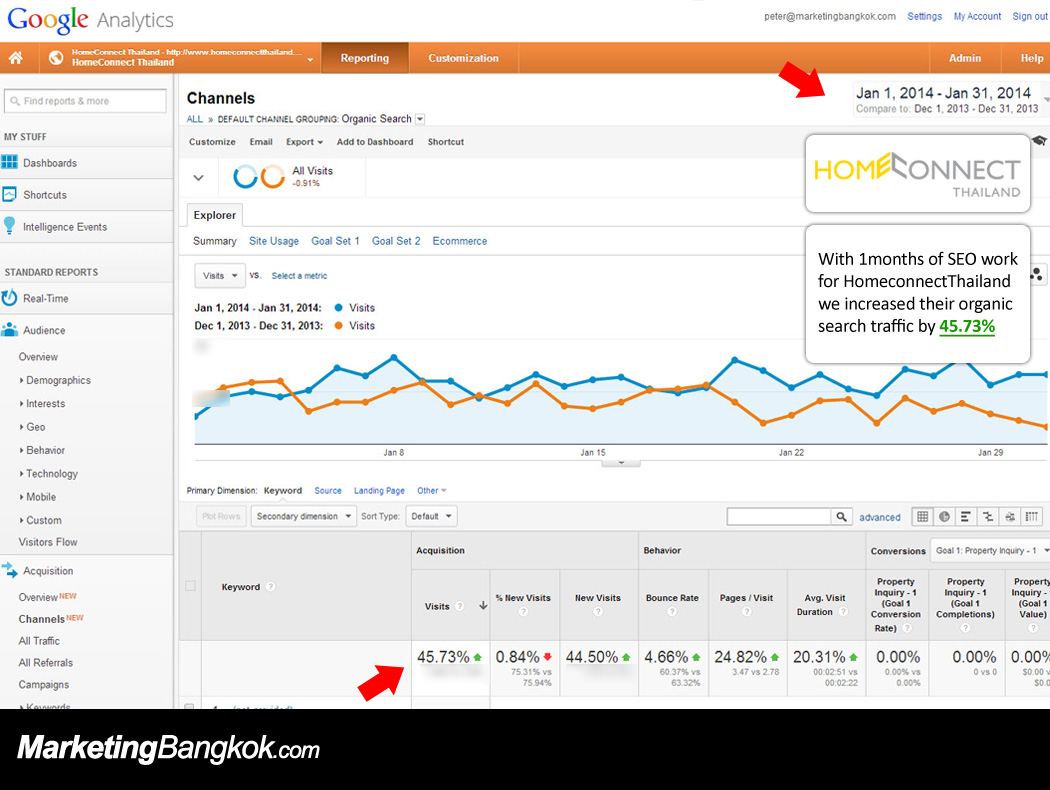Select the data table view icon
Viewport: 1050px width, 790px height.
(922, 516)
